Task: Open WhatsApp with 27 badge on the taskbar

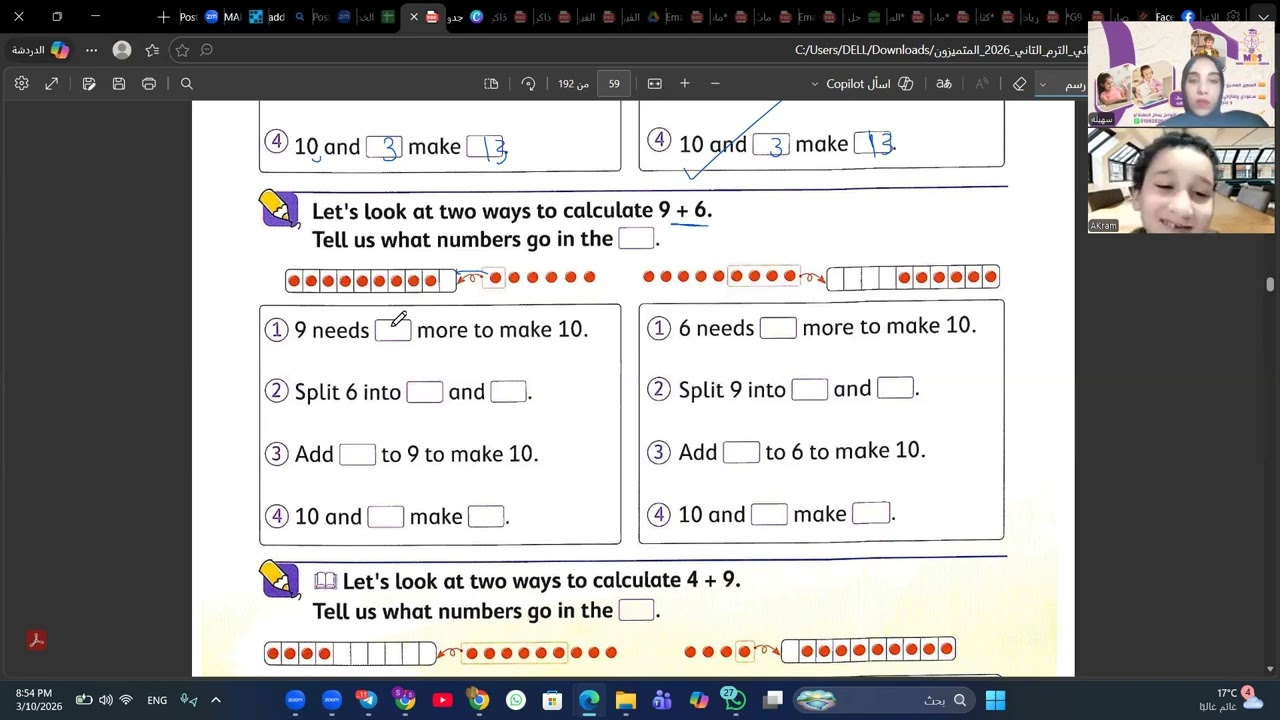Action: point(735,700)
